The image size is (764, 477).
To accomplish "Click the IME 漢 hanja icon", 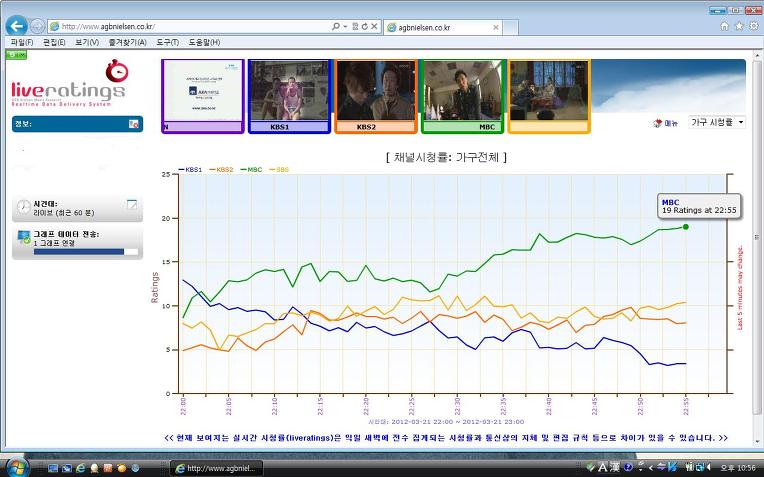I will click(615, 467).
